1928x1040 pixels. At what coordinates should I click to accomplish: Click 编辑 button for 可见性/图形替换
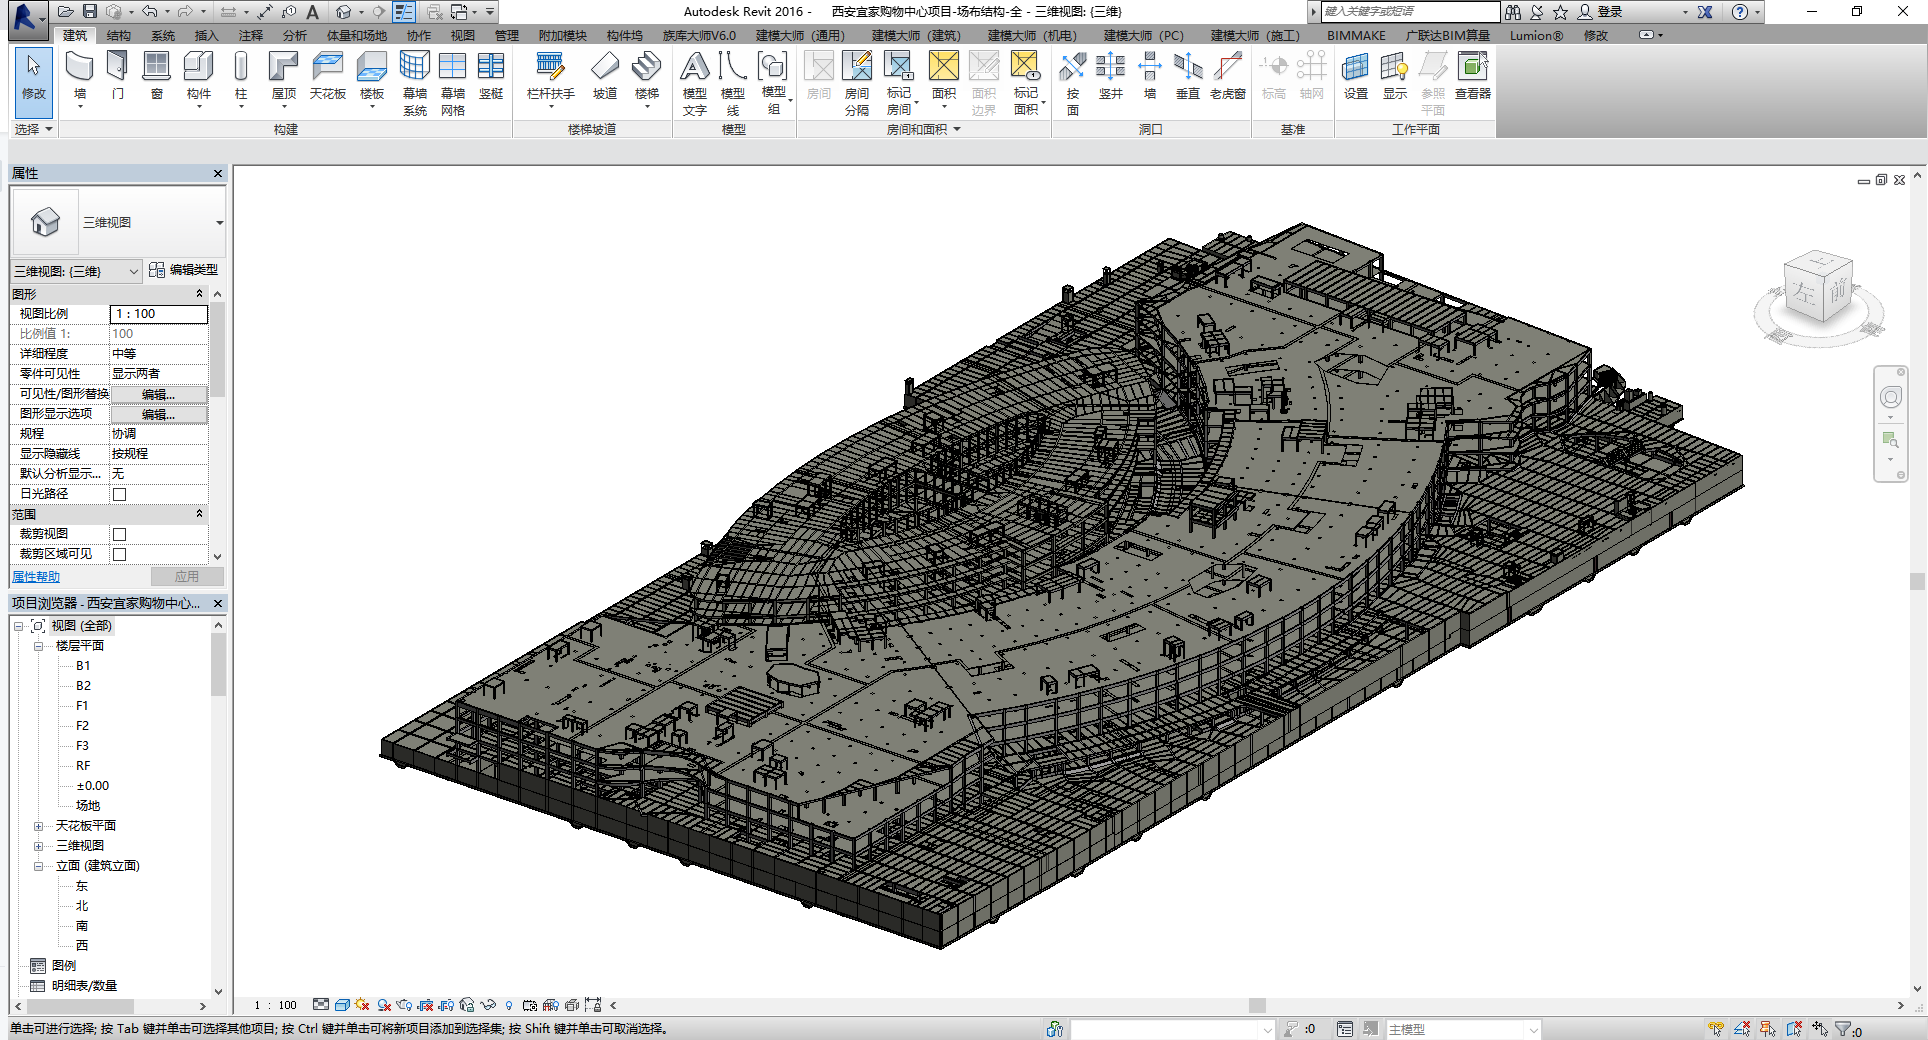(x=159, y=394)
